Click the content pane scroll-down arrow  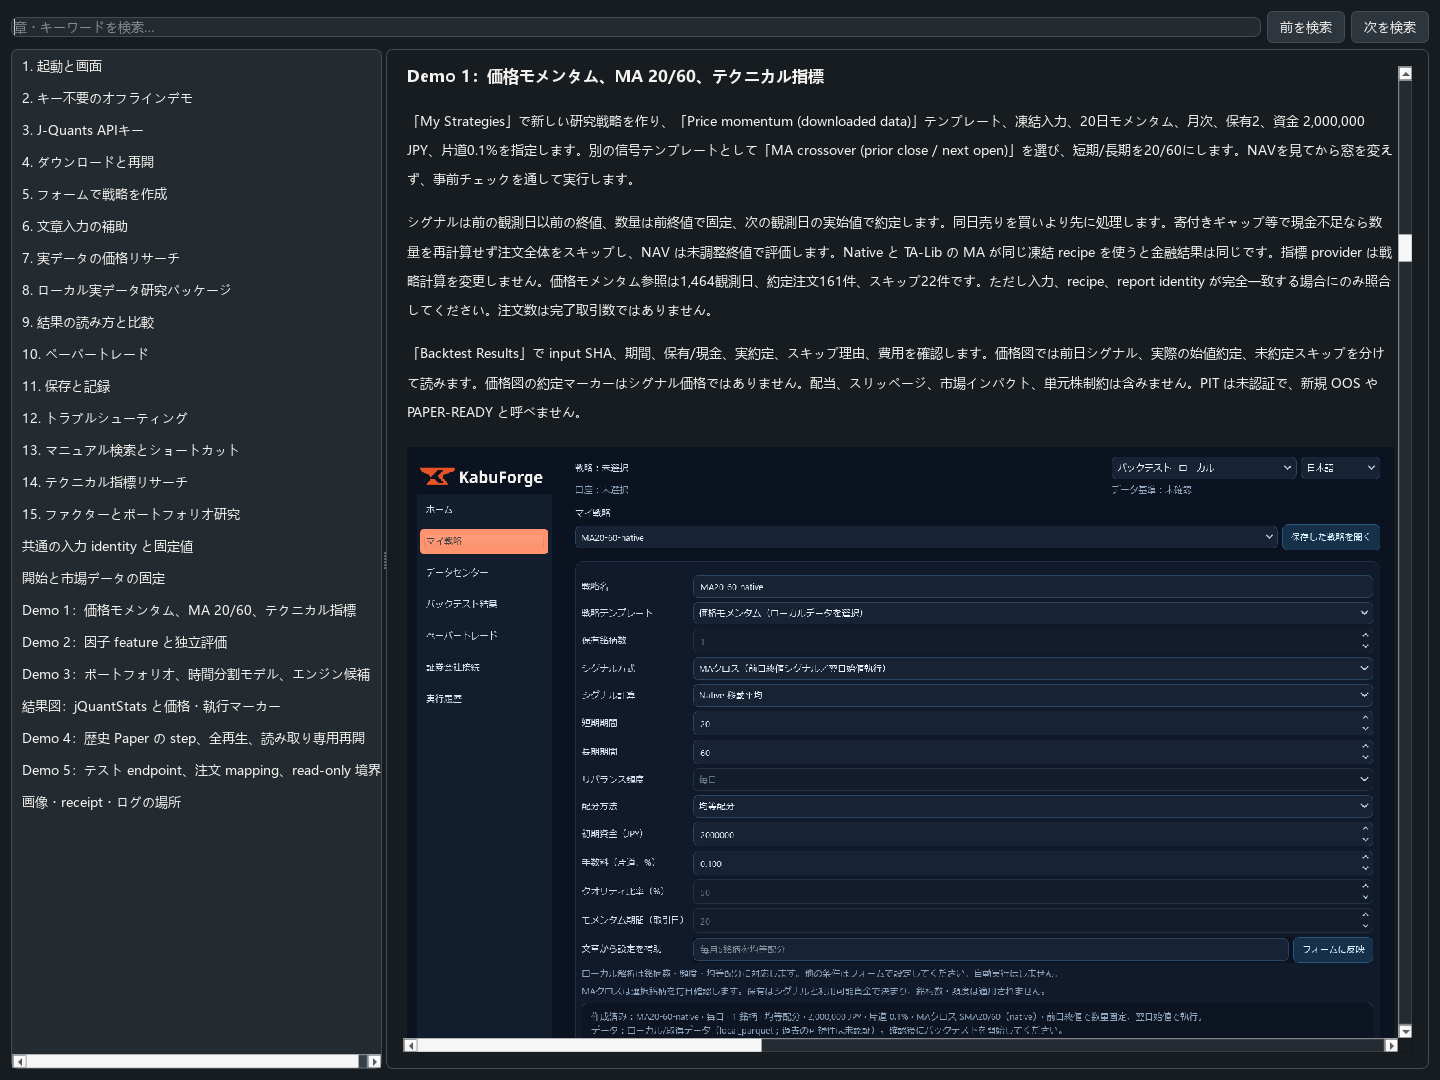click(1405, 1031)
